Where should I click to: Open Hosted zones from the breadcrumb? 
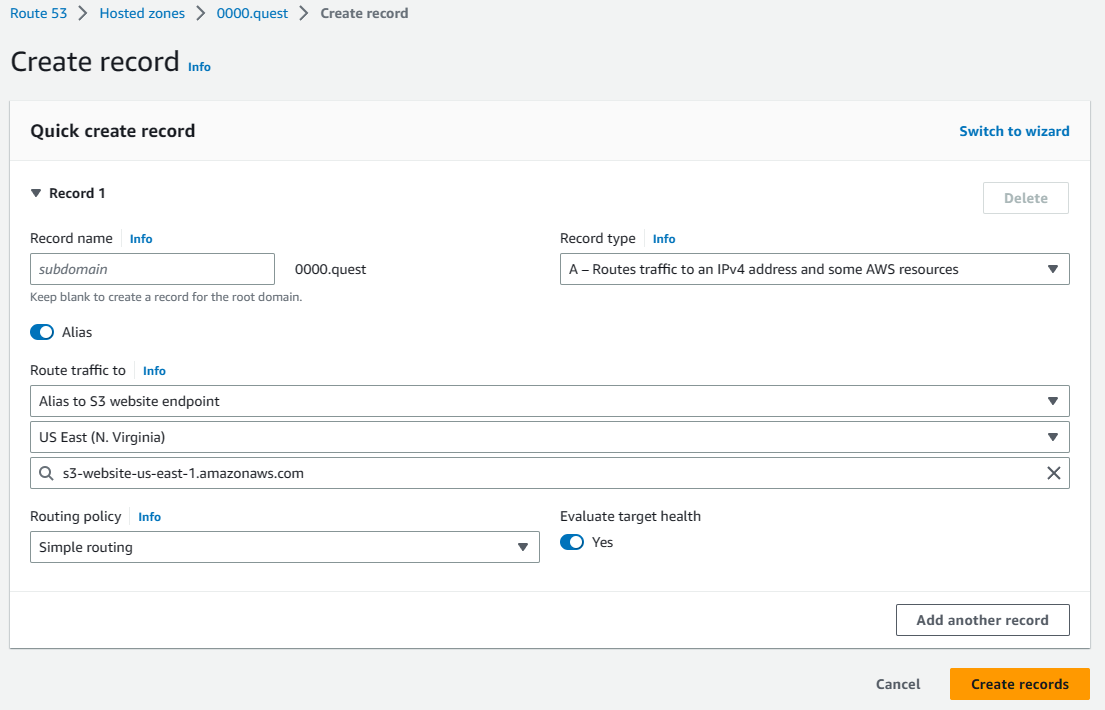tap(141, 13)
